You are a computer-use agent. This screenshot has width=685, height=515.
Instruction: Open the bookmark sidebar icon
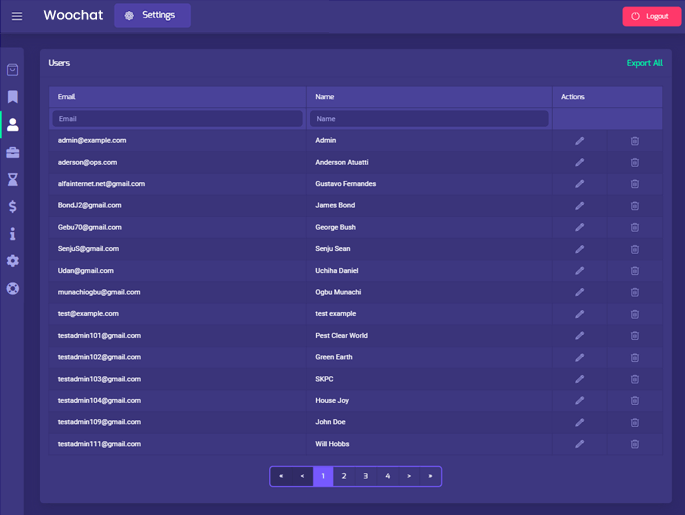point(12,97)
